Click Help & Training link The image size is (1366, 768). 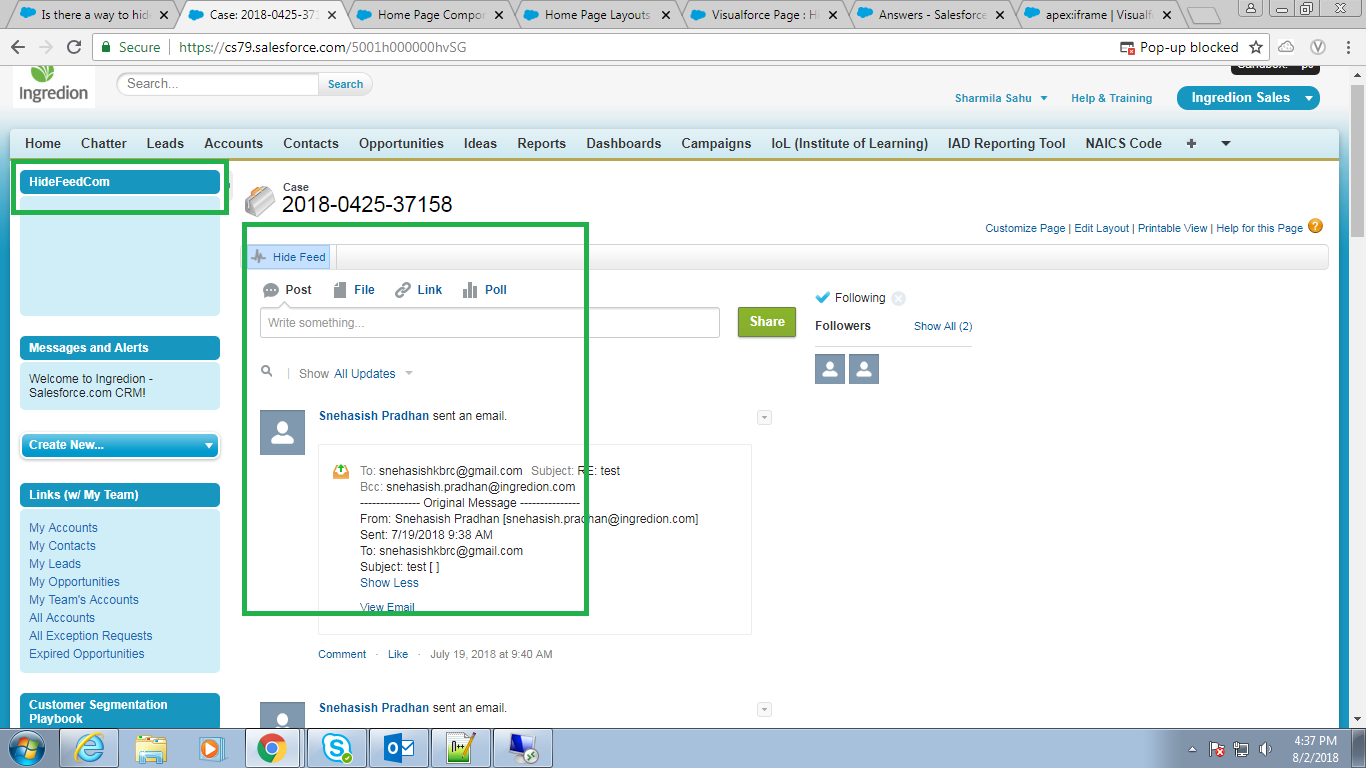[1111, 98]
